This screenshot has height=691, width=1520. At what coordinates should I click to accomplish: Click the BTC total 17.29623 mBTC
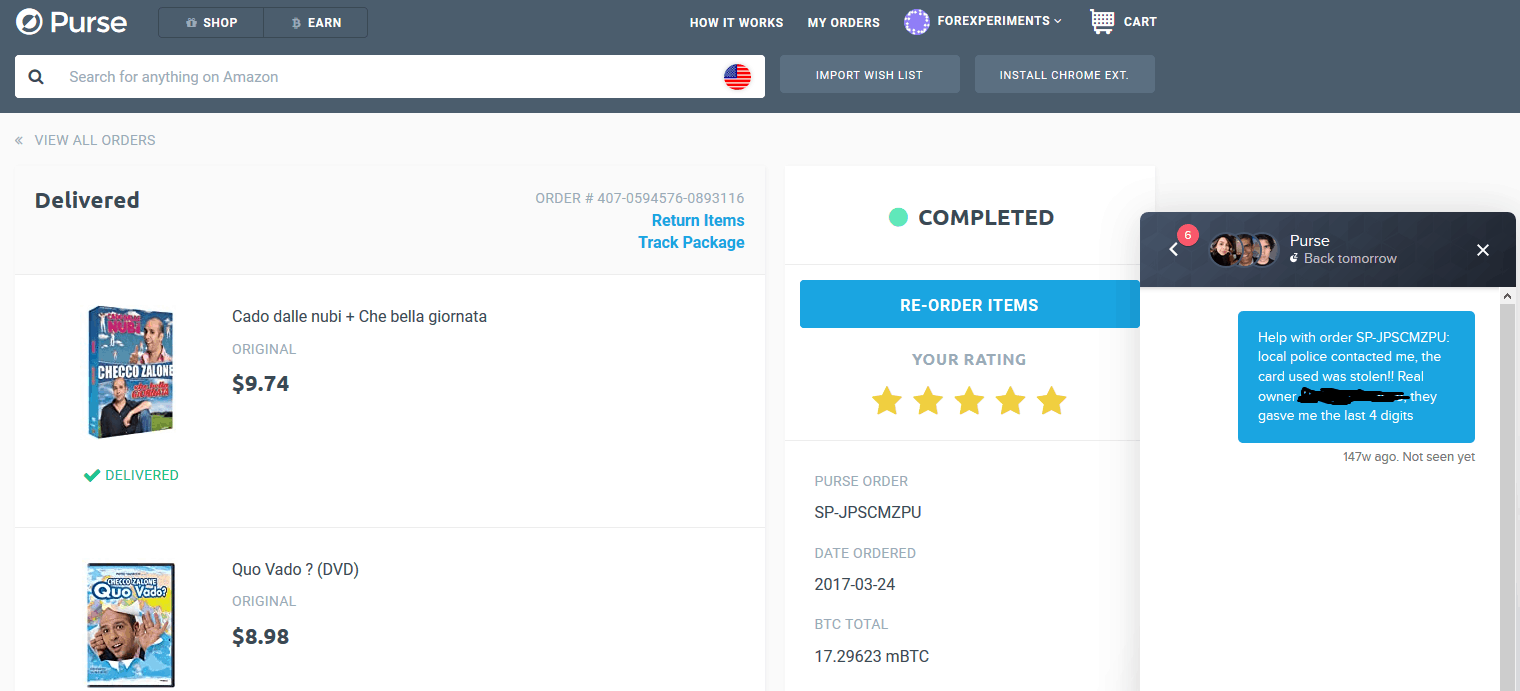872,656
